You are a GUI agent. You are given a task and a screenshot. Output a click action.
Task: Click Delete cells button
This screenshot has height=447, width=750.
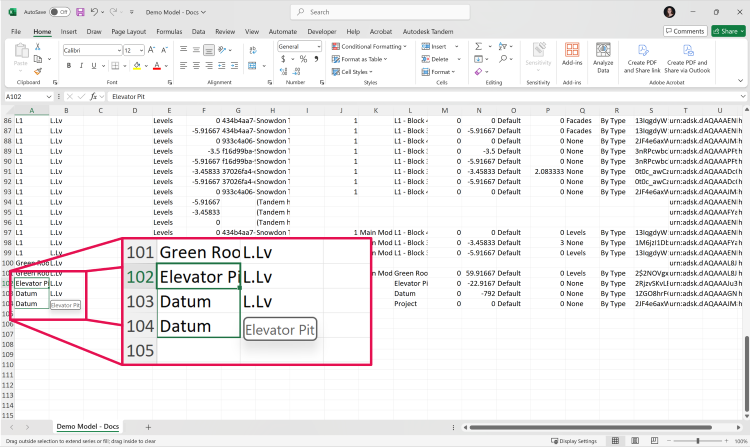[x=435, y=59]
